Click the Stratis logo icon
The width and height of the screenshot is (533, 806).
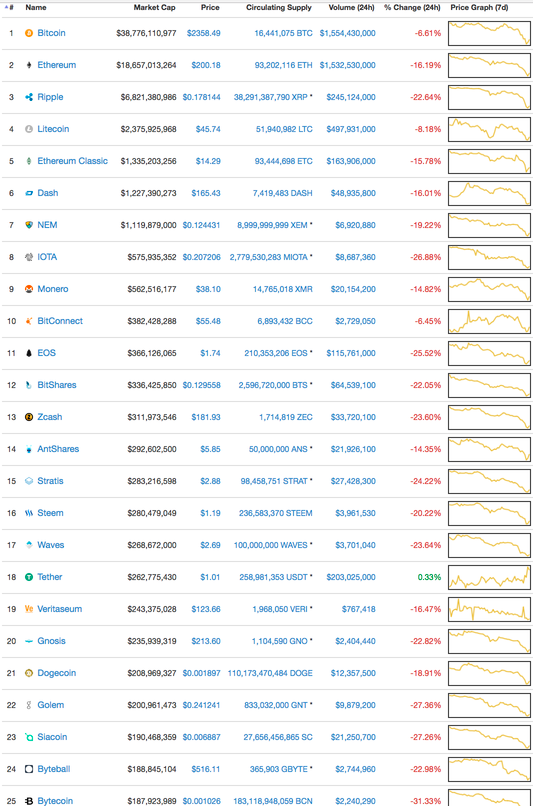29,481
